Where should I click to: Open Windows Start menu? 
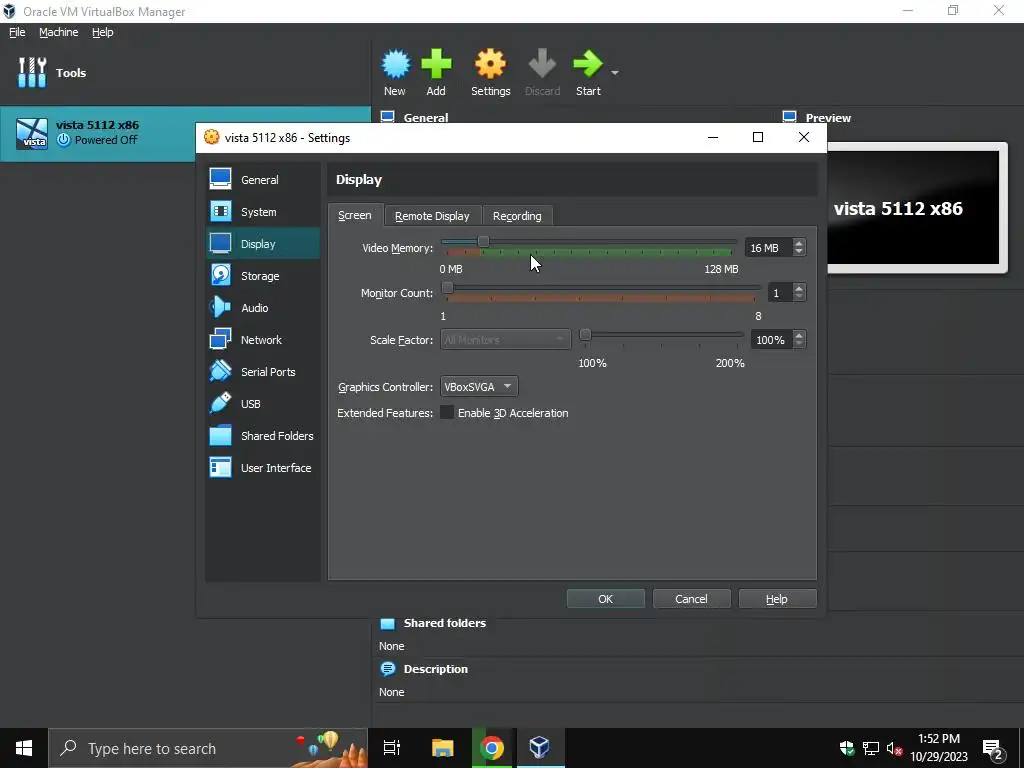click(x=24, y=748)
